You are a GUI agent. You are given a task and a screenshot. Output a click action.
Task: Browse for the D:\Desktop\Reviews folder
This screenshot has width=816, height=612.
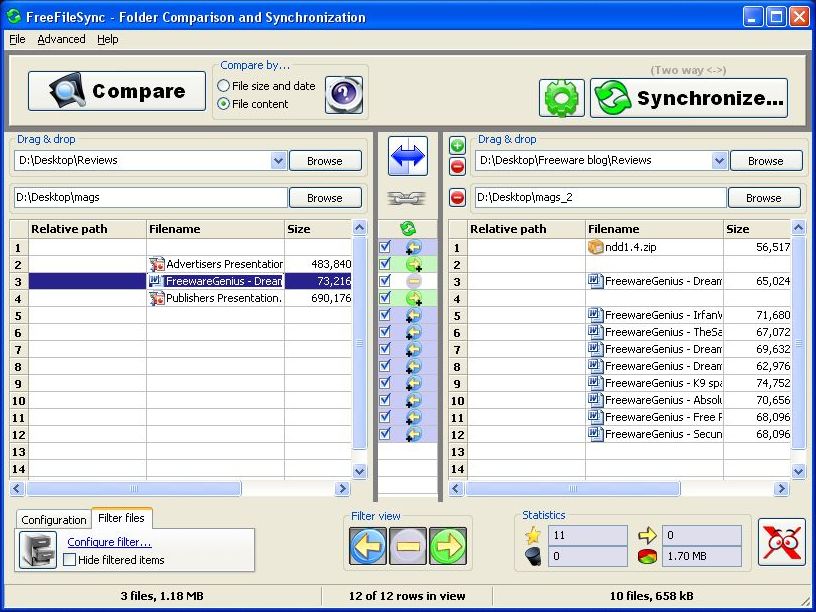coord(325,161)
